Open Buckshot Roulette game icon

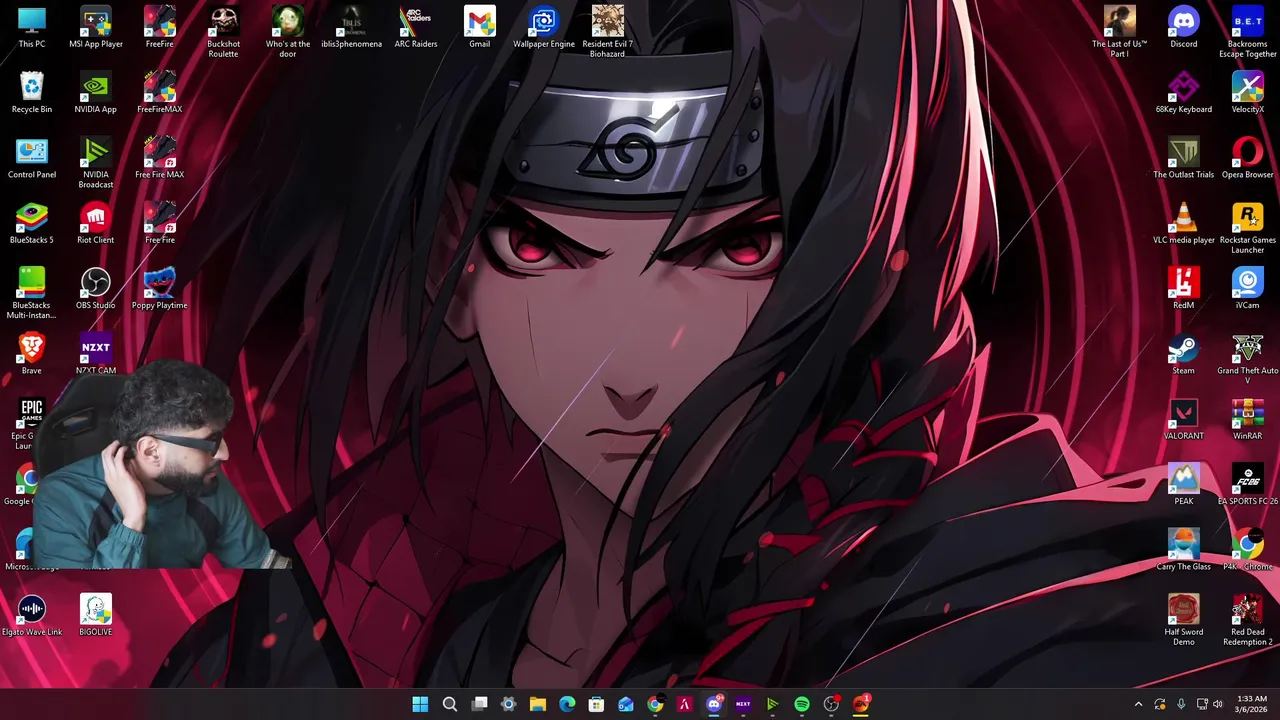pos(224,32)
